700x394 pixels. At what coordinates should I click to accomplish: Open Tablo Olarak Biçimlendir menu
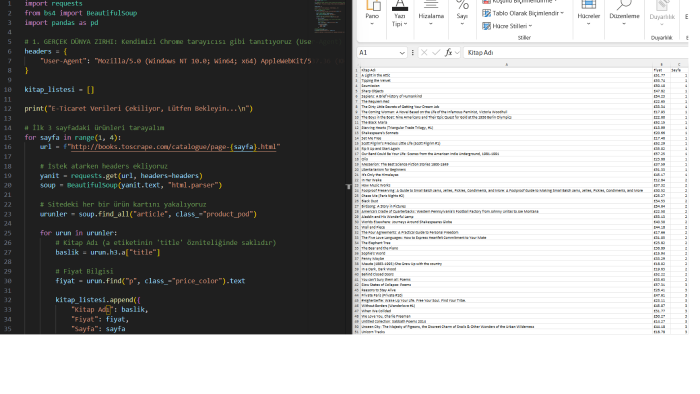point(523,13)
